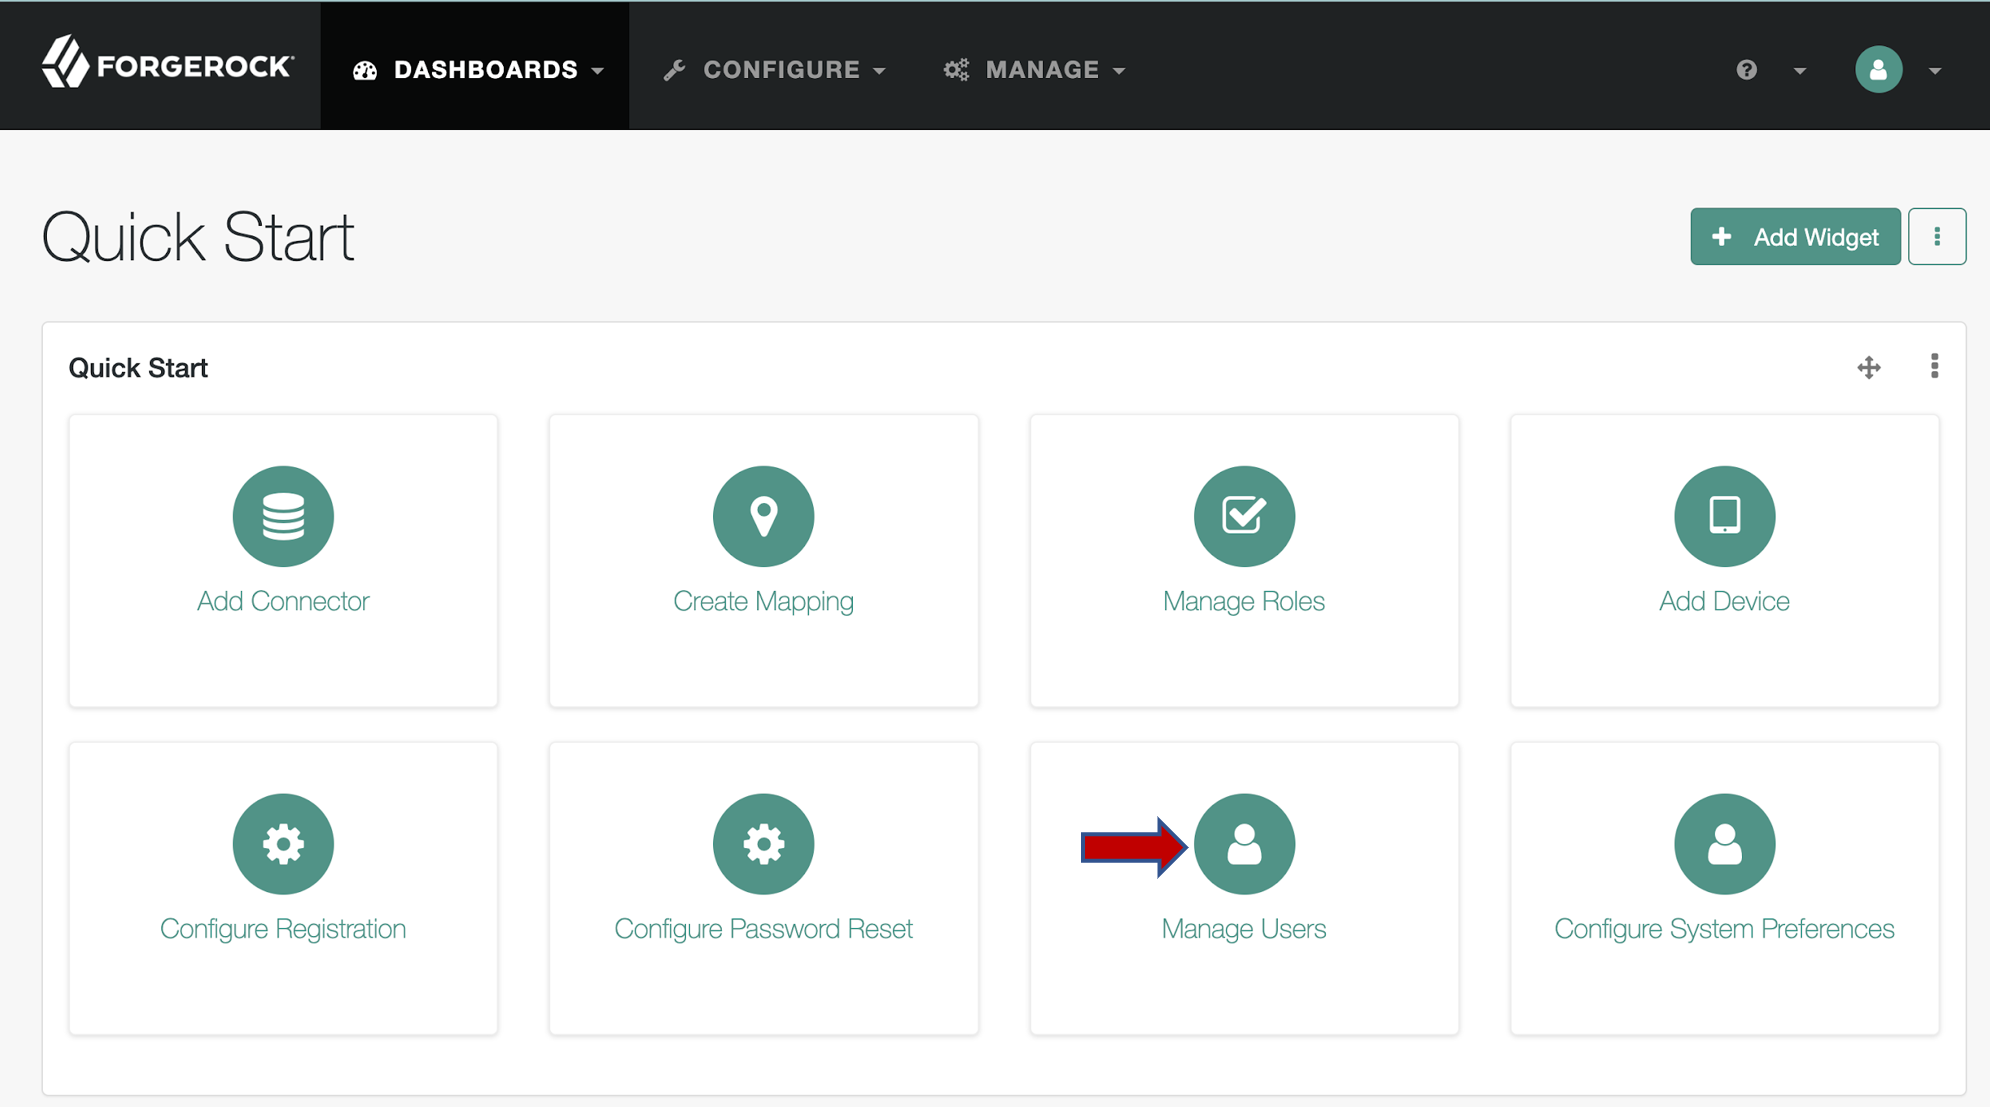
Task: Click the Configure System Preferences person icon
Action: (1724, 844)
